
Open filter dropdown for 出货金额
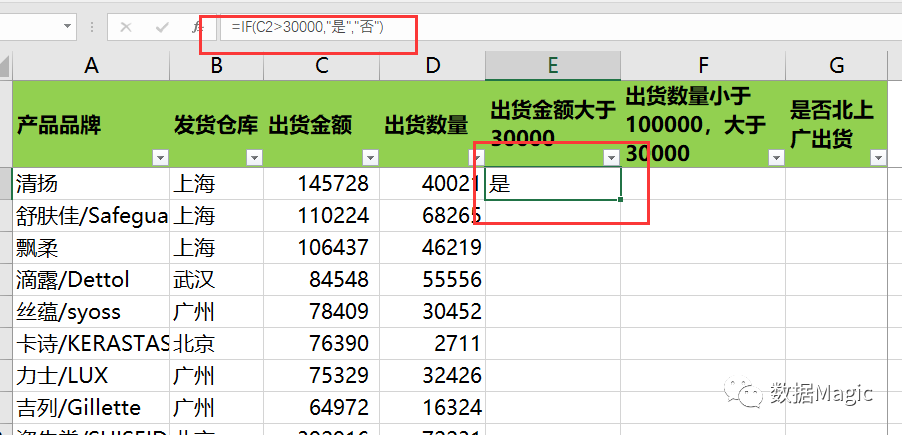click(370, 157)
